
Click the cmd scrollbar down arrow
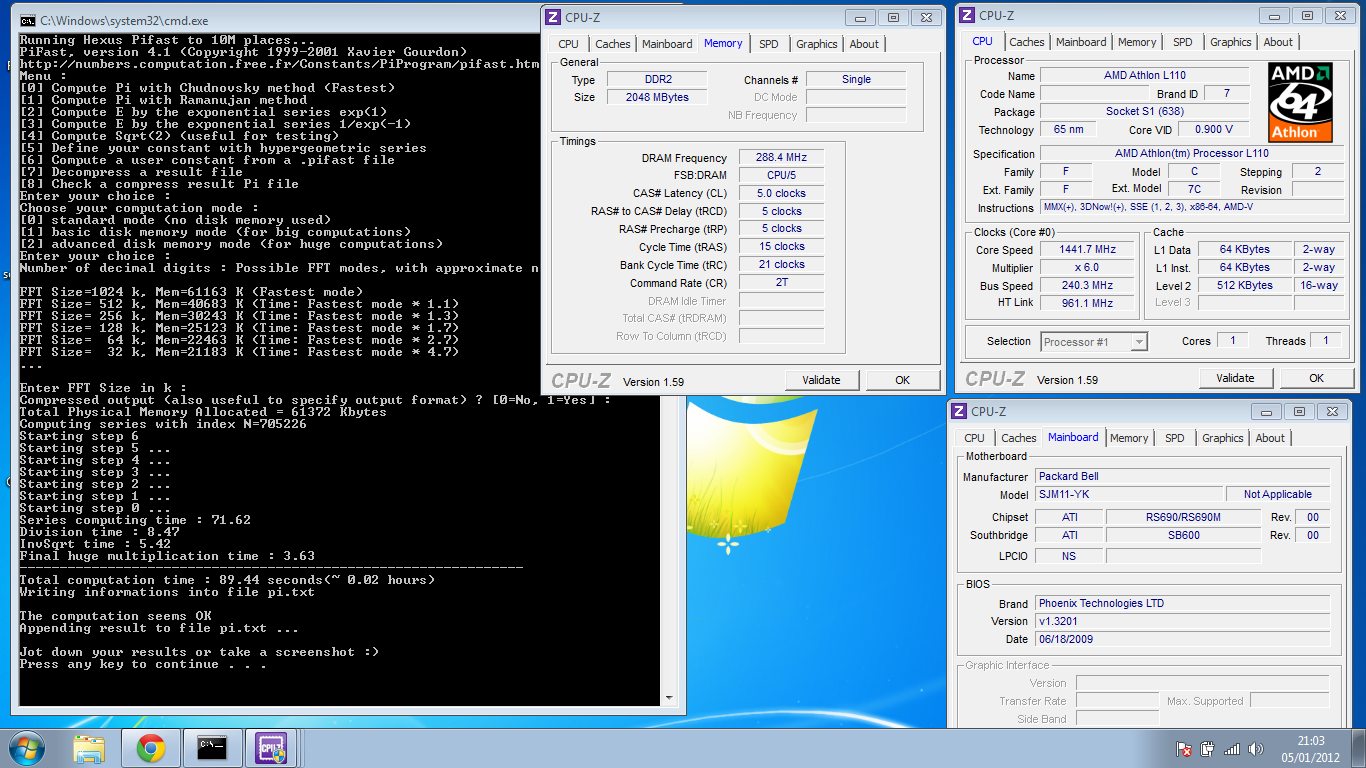[668, 698]
